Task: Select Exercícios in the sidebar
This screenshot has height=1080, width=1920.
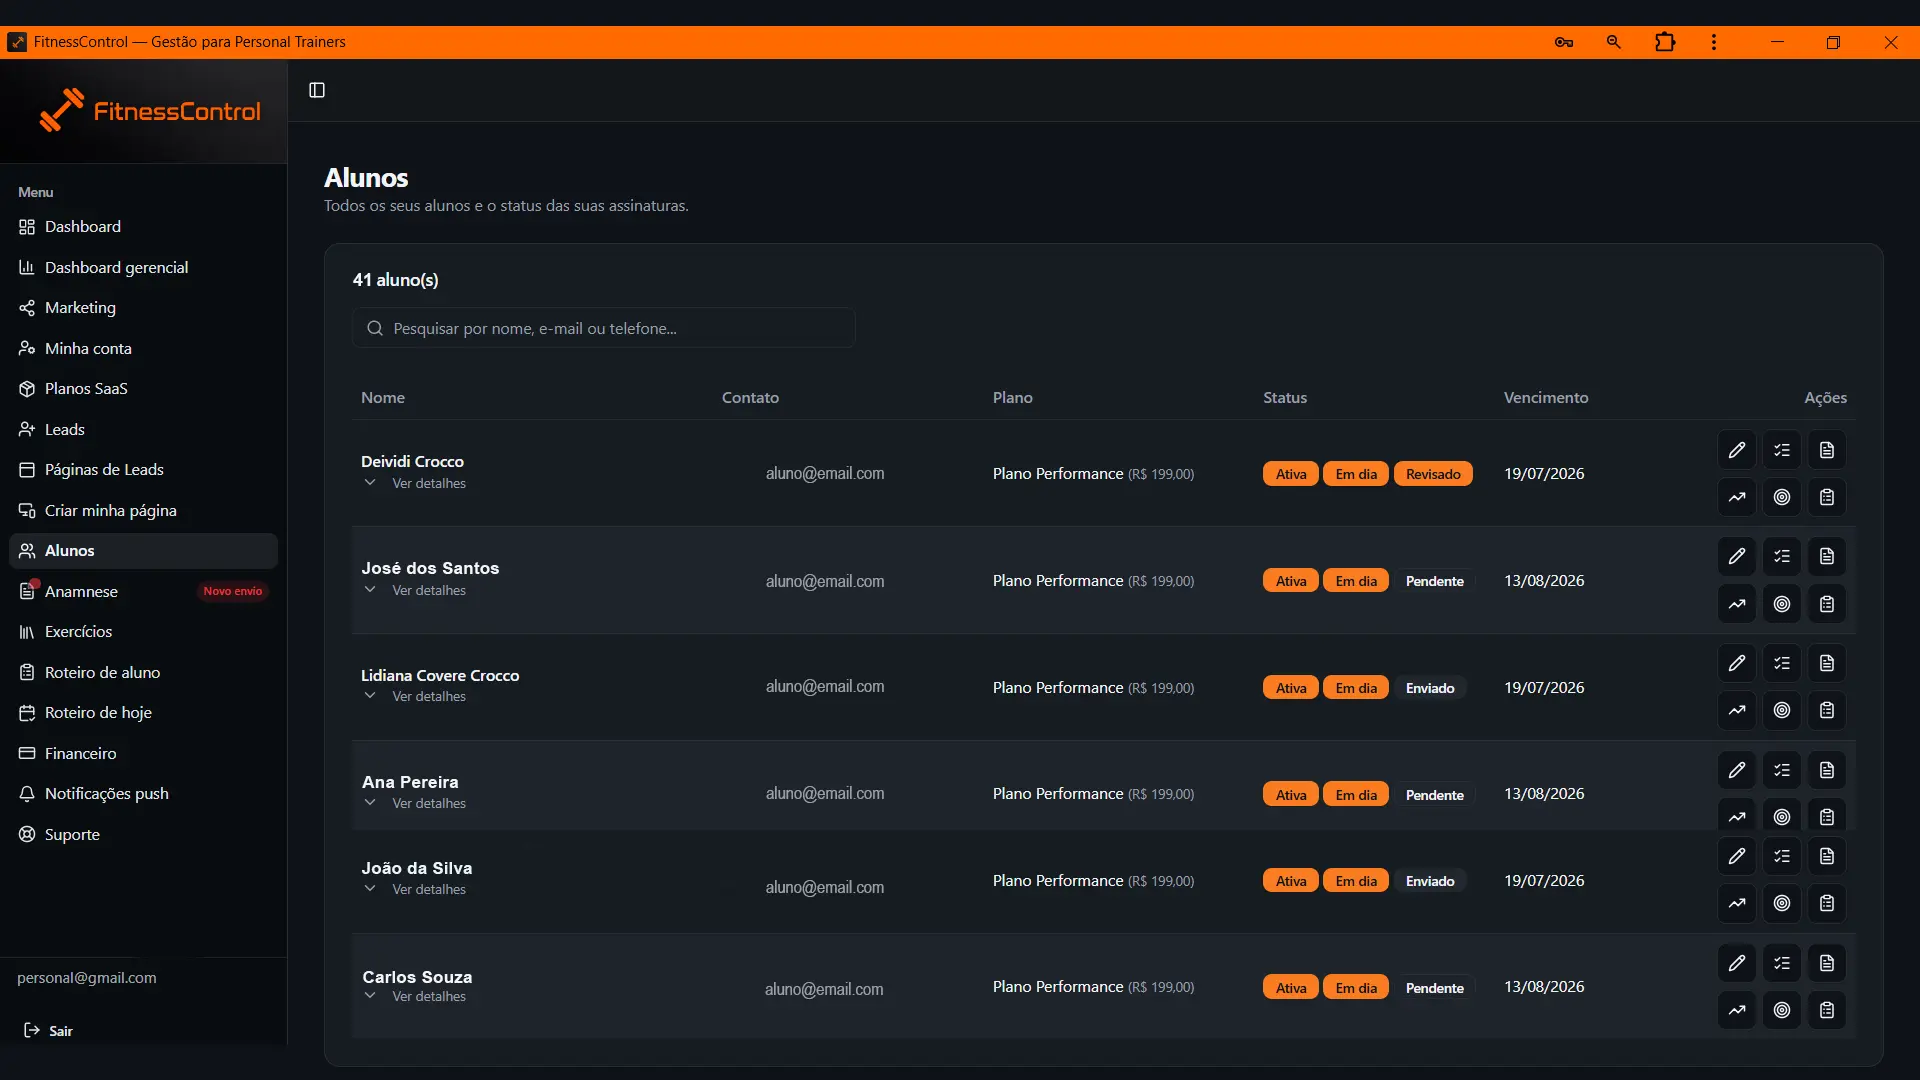Action: pyautogui.click(x=143, y=632)
